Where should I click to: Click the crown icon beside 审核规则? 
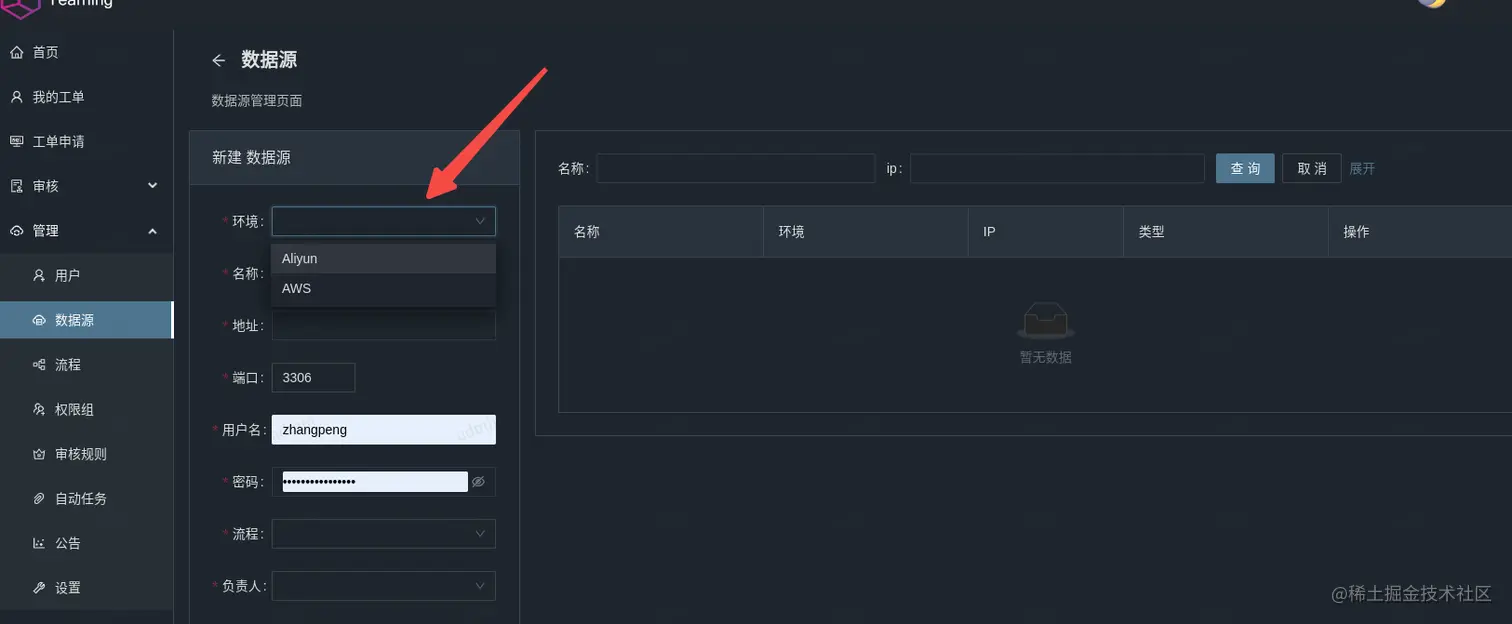[x=39, y=454]
